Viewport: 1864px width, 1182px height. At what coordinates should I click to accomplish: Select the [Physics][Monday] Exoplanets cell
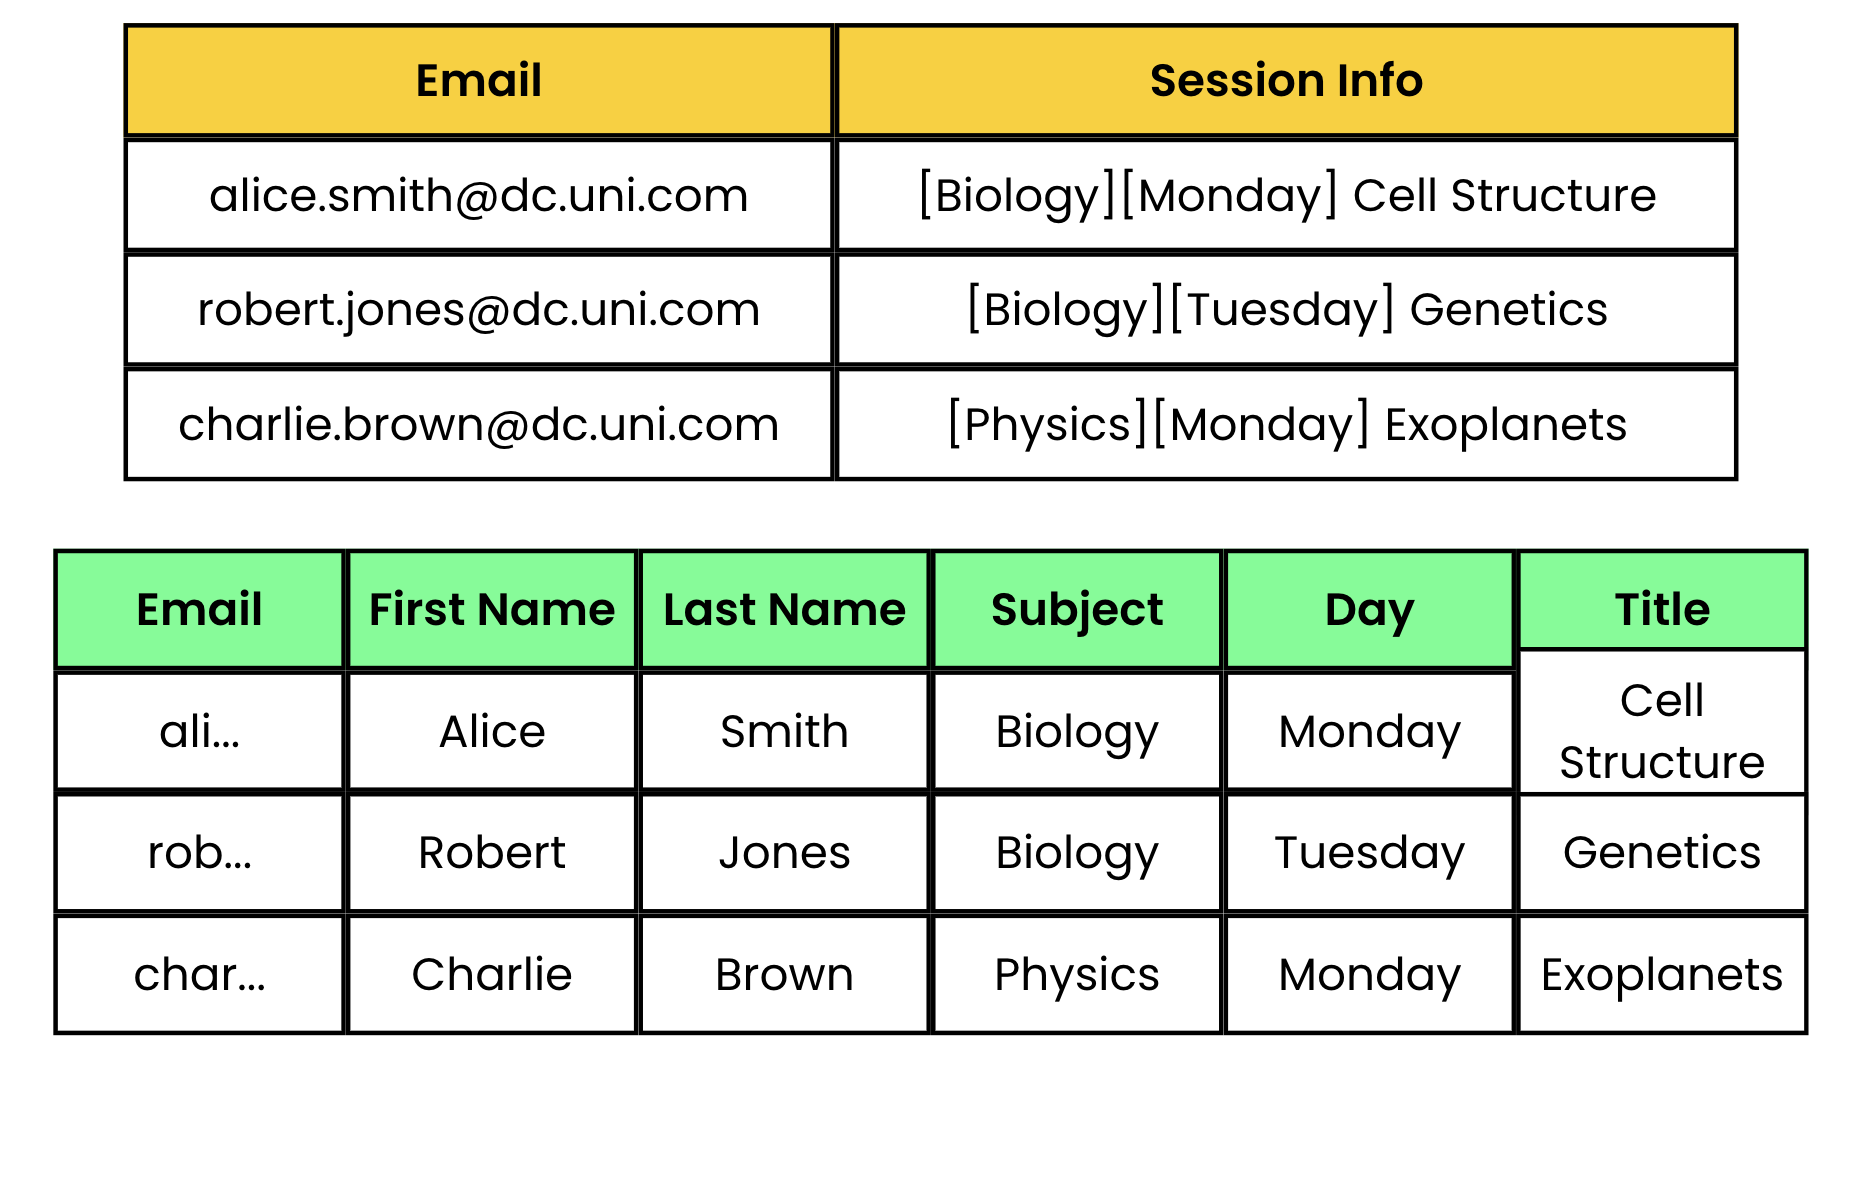point(1286,424)
